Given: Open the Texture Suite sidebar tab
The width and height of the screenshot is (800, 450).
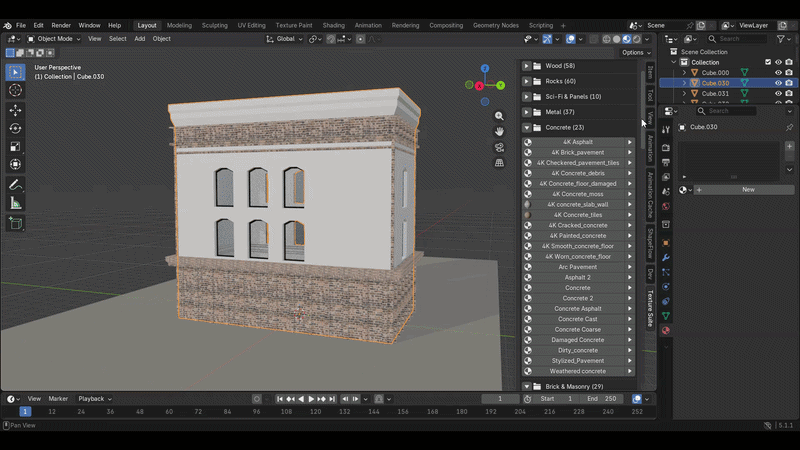Looking at the screenshot, I should click(650, 308).
